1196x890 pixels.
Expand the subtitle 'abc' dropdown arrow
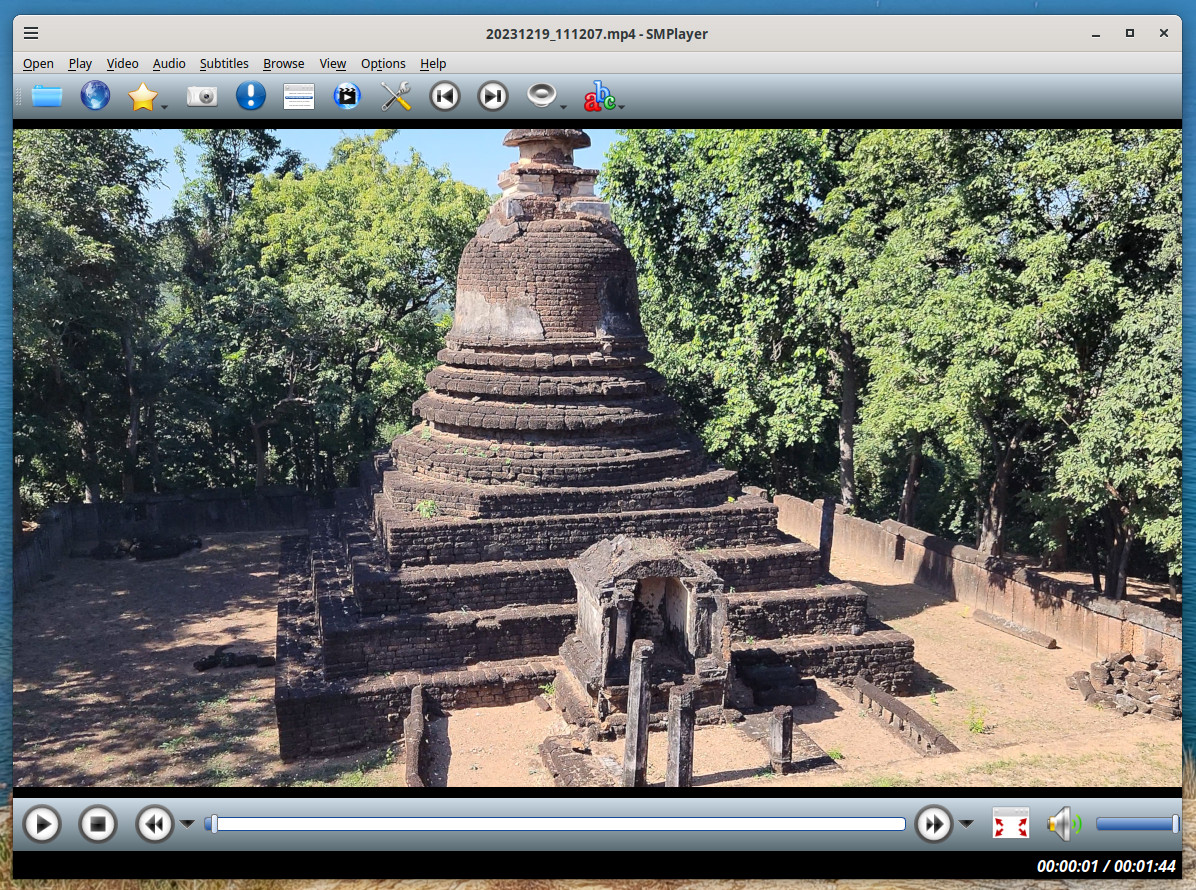pos(622,106)
